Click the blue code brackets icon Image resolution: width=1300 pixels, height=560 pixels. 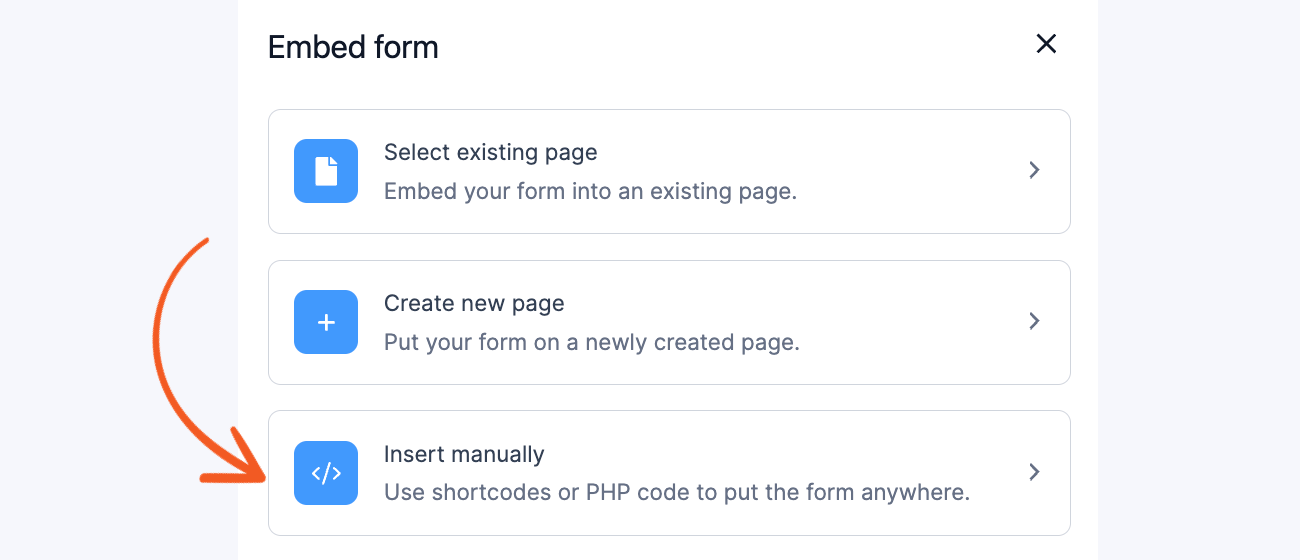(x=326, y=473)
